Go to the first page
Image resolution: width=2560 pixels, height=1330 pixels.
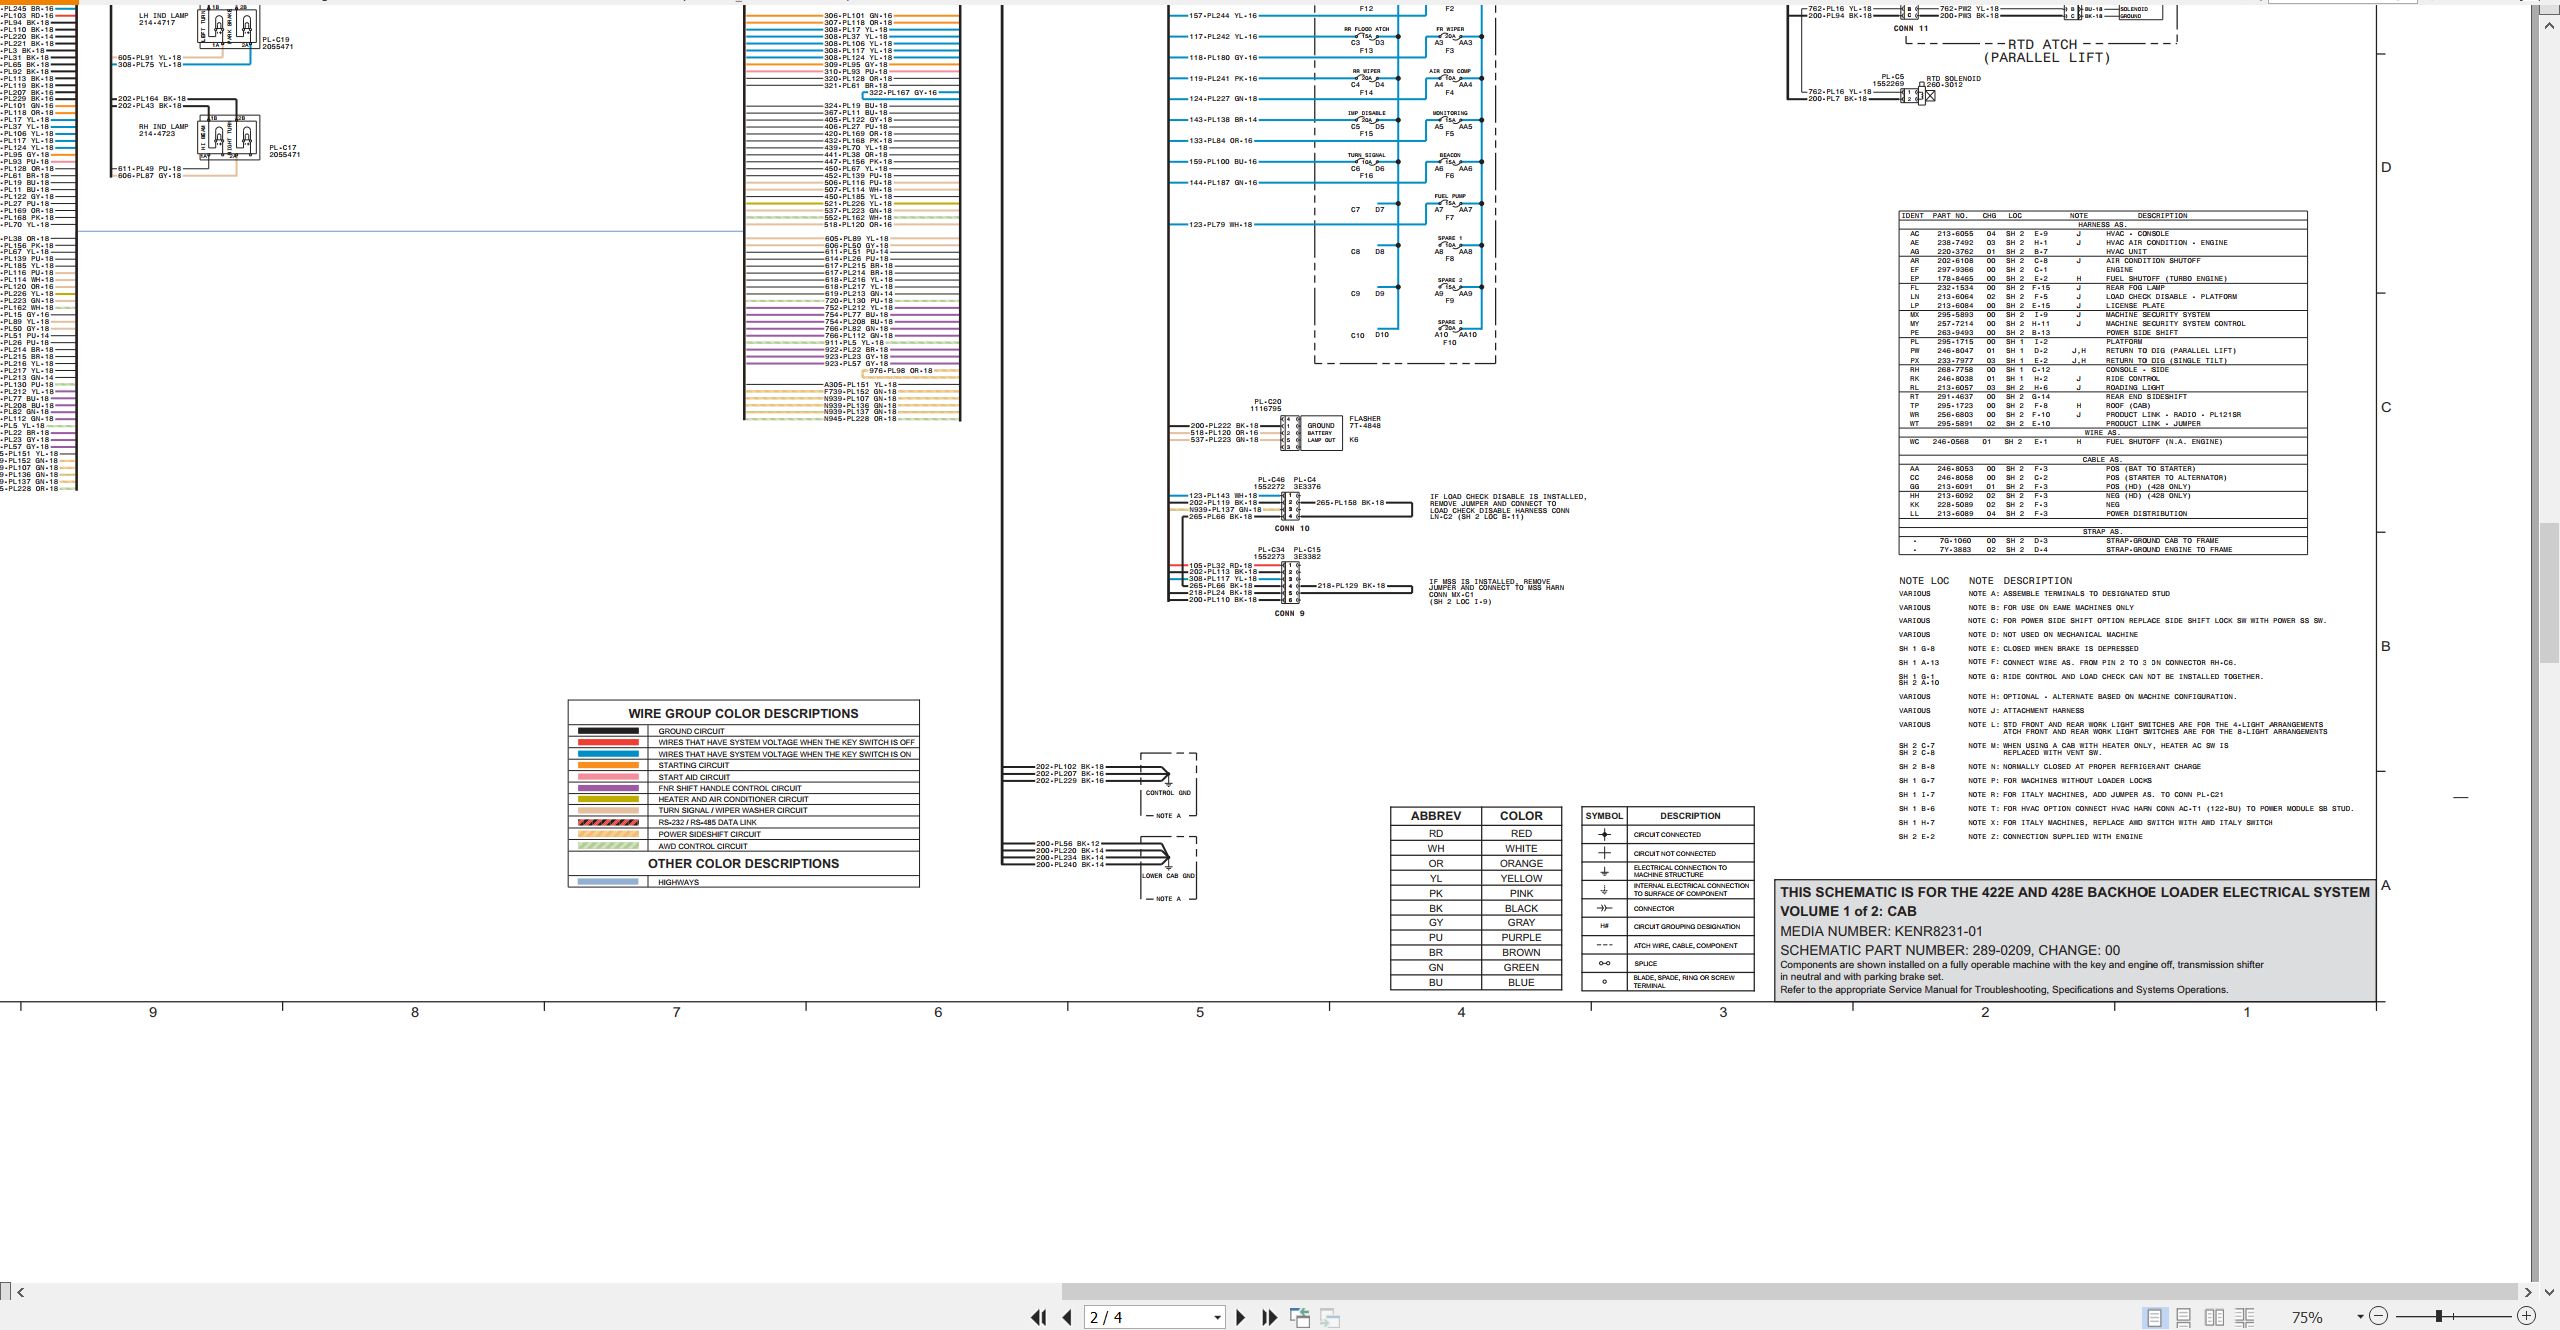coord(1038,1317)
